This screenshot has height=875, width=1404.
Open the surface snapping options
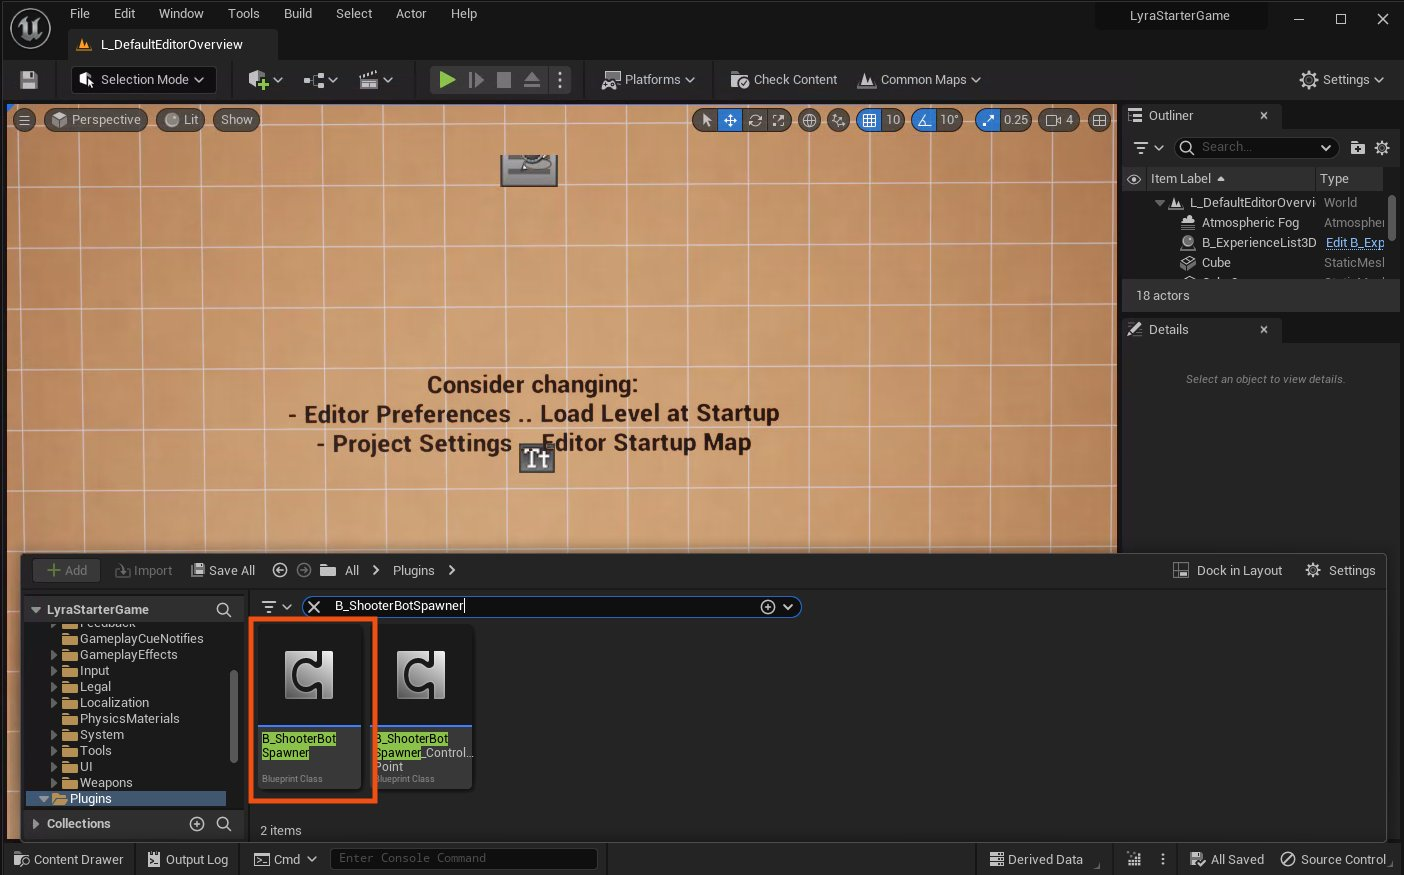[838, 120]
